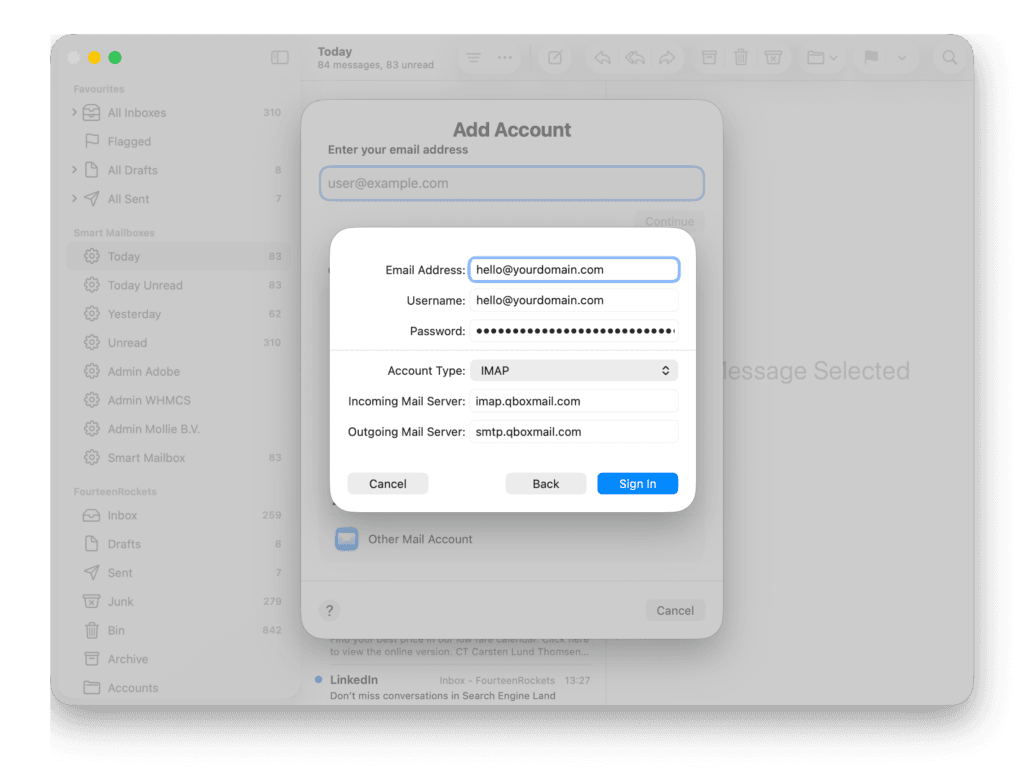Select Other Mail Account option
This screenshot has width=1024, height=772.
pos(512,539)
